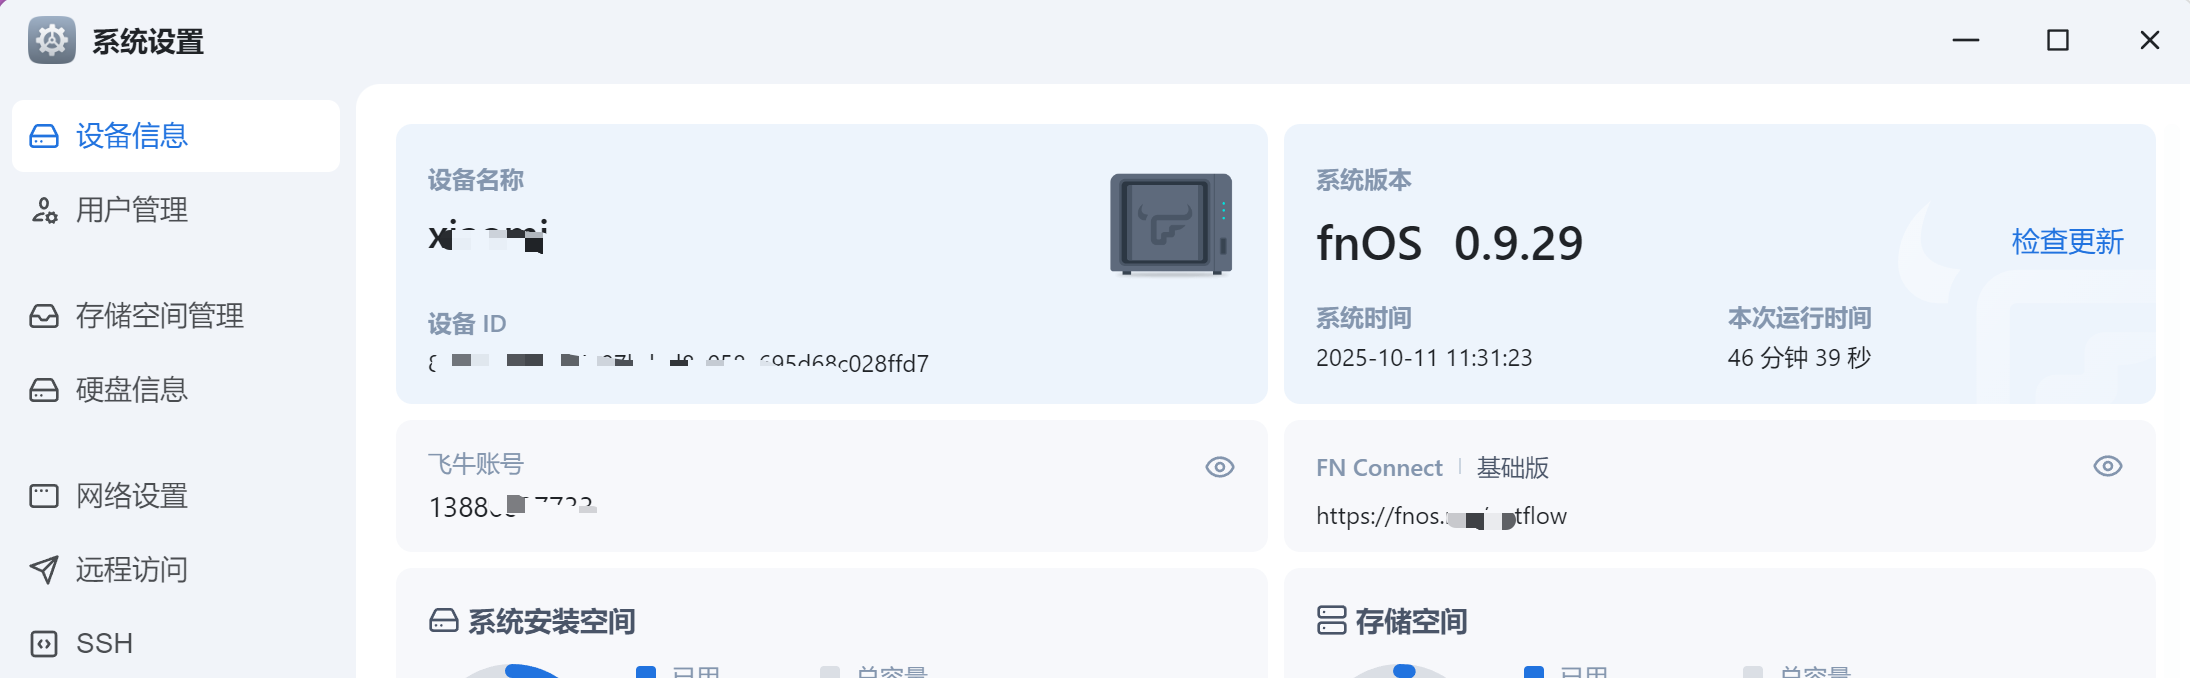Screen dimensions: 2190x678
Task: Select 远程访问 from the sidebar
Action: tap(132, 570)
